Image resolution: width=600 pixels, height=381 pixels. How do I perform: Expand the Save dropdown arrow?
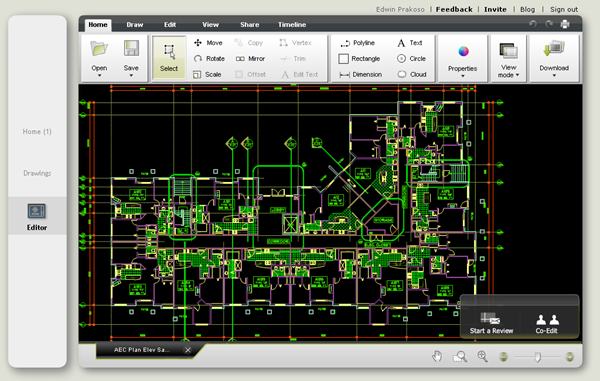131,76
